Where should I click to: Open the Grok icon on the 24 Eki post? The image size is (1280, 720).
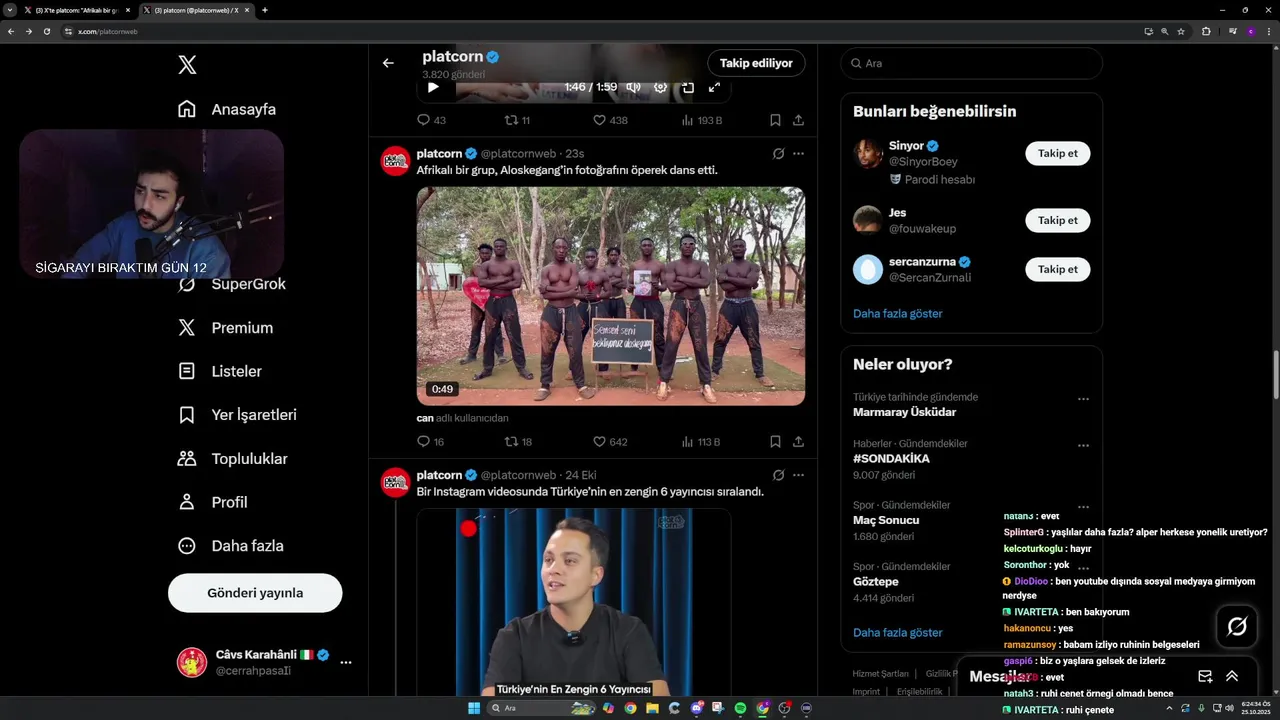pos(778,475)
